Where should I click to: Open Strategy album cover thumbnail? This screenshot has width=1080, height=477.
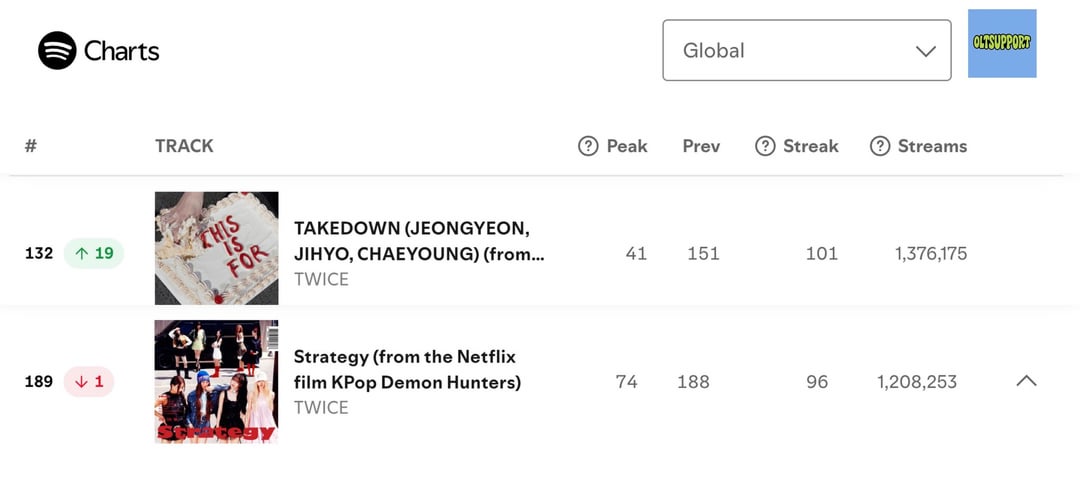pyautogui.click(x=216, y=381)
